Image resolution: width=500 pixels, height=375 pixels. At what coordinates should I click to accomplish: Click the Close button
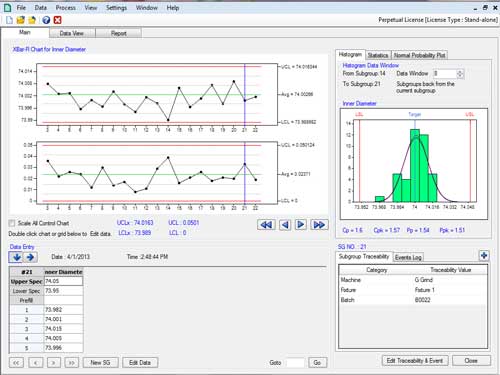tap(471, 361)
